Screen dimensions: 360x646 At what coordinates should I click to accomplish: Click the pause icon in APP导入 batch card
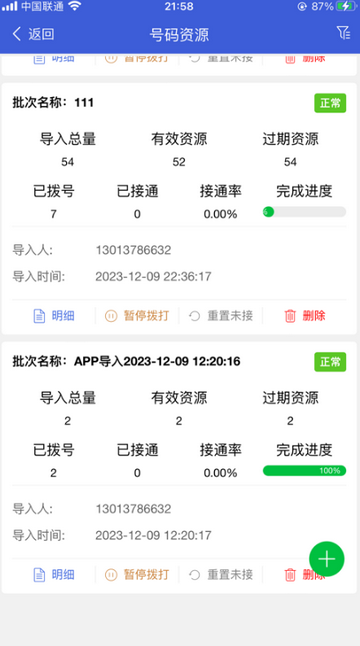pyautogui.click(x=111, y=575)
